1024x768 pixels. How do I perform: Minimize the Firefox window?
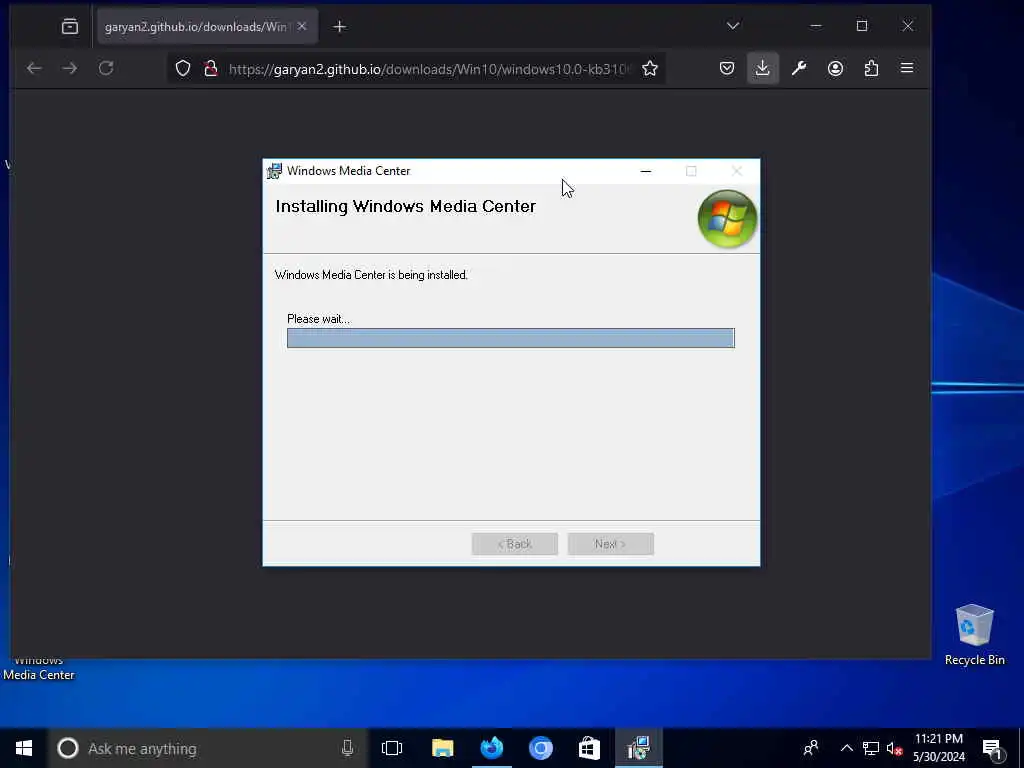pyautogui.click(x=816, y=26)
